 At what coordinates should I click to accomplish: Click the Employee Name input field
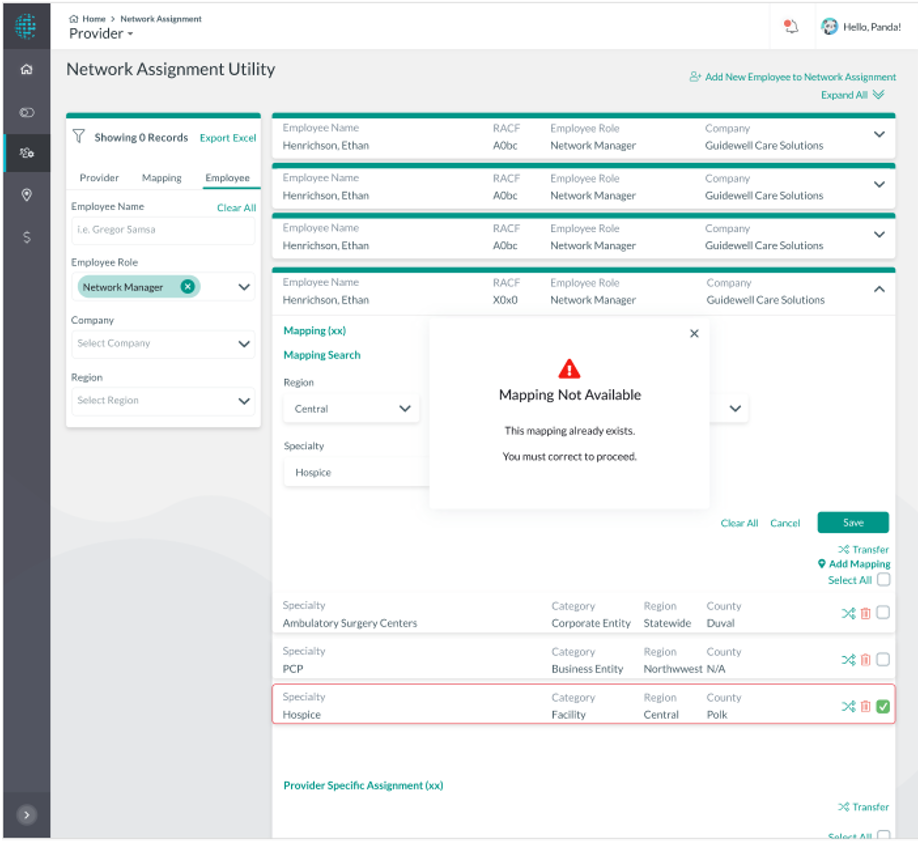pyautogui.click(x=163, y=230)
